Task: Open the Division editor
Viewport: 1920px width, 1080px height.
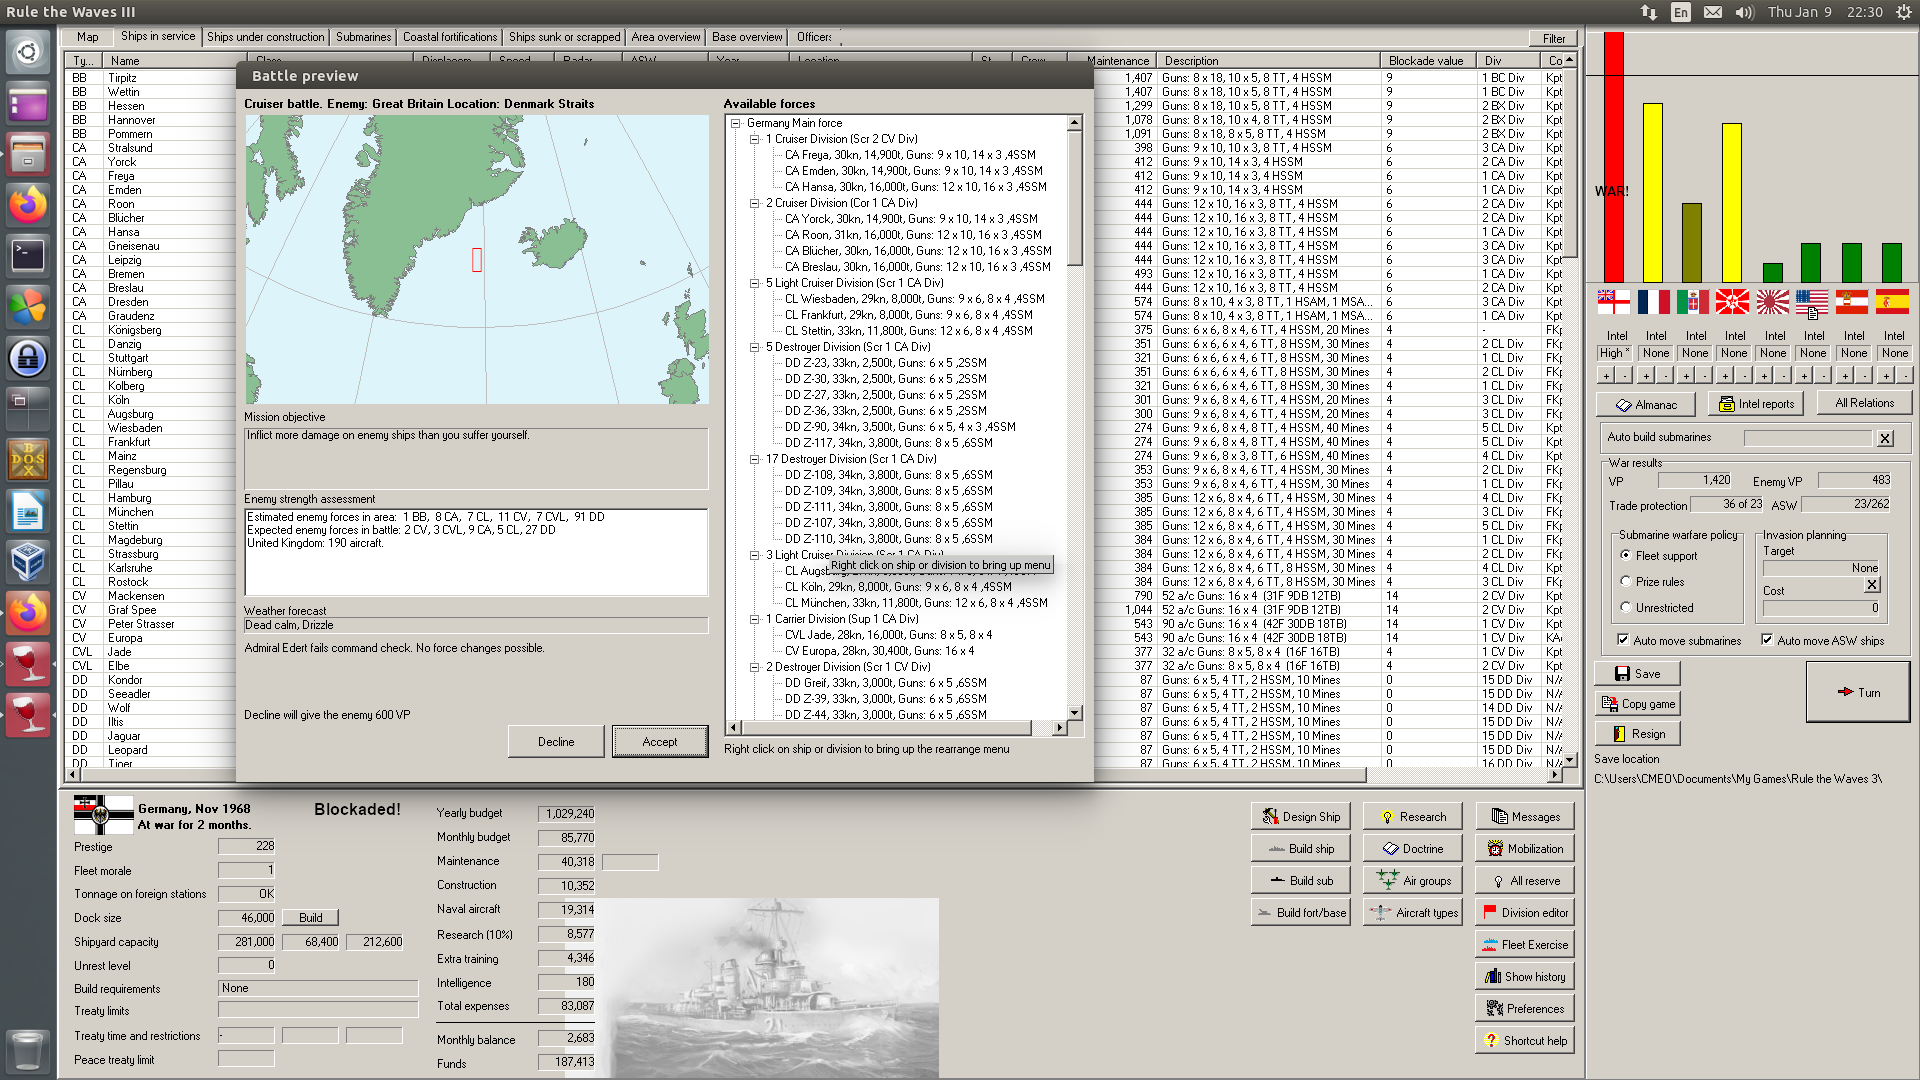Action: point(1525,913)
